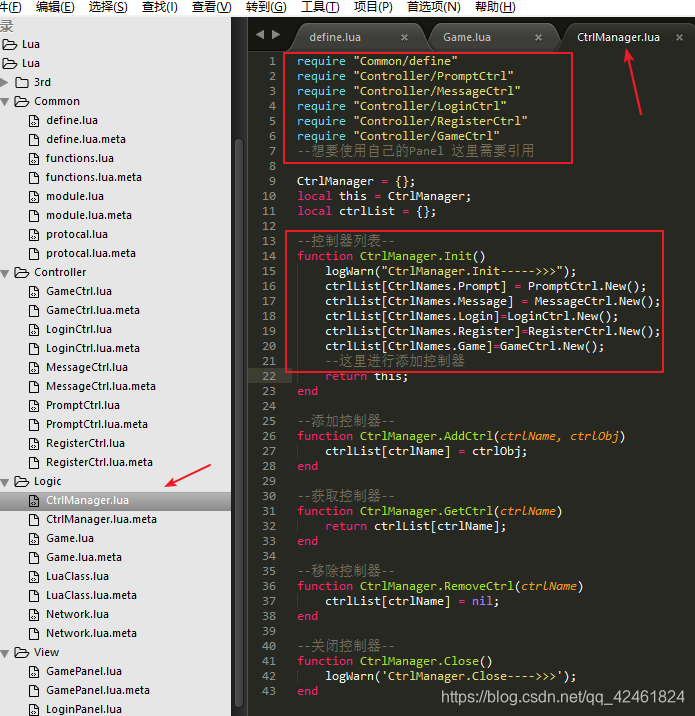Click the RegisterCtrl.lua file icon
The width and height of the screenshot is (695, 716).
point(34,444)
